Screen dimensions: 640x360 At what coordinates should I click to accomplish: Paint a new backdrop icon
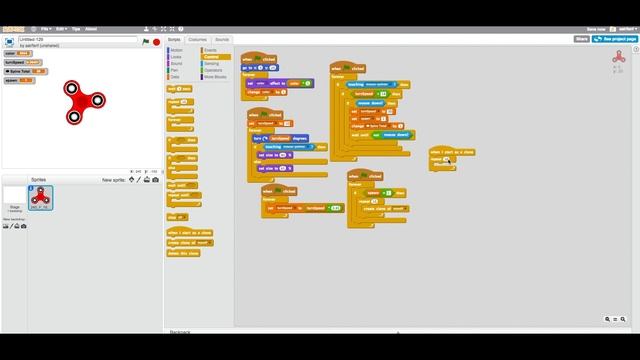point(11,226)
